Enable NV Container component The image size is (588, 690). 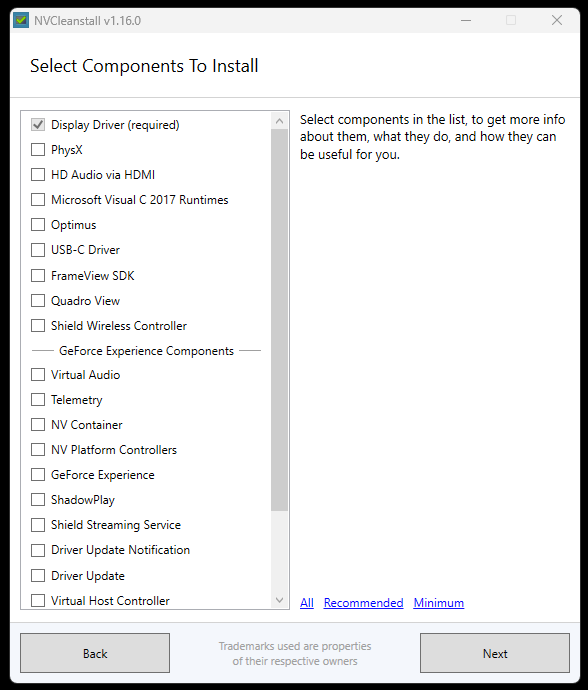tap(38, 425)
